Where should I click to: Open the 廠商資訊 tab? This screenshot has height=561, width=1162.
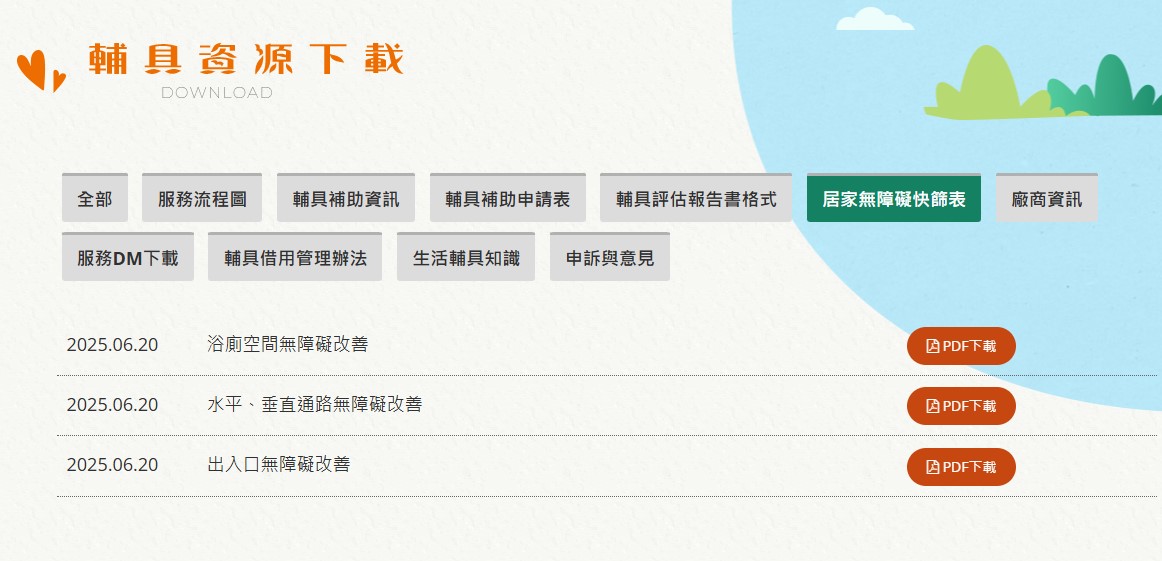pos(1046,198)
